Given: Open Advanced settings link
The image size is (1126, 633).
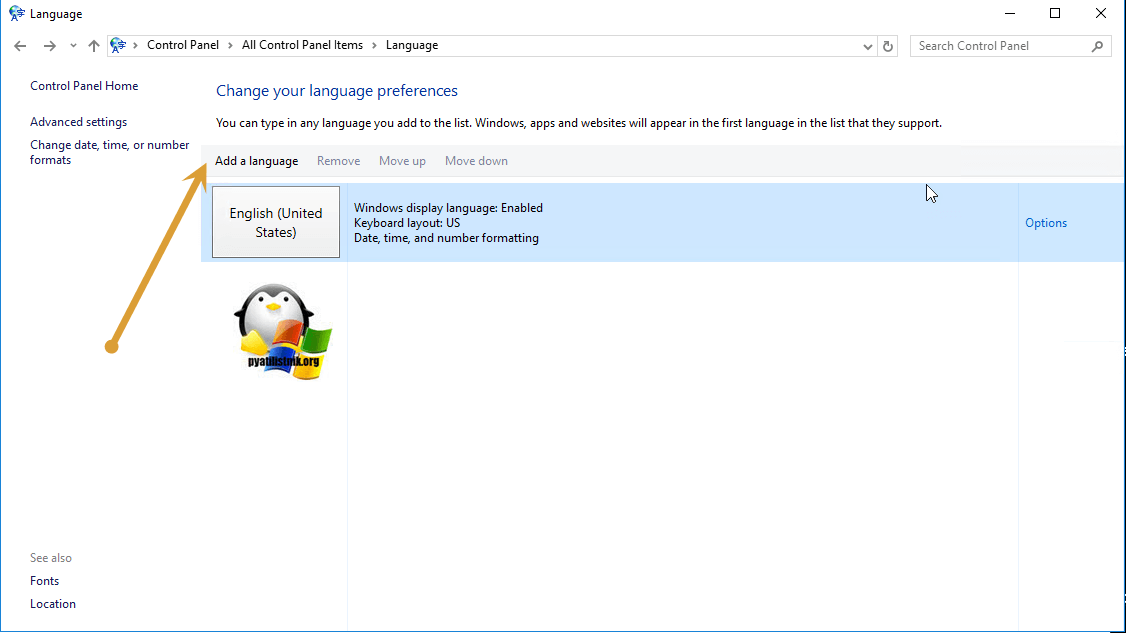Looking at the screenshot, I should coord(78,122).
